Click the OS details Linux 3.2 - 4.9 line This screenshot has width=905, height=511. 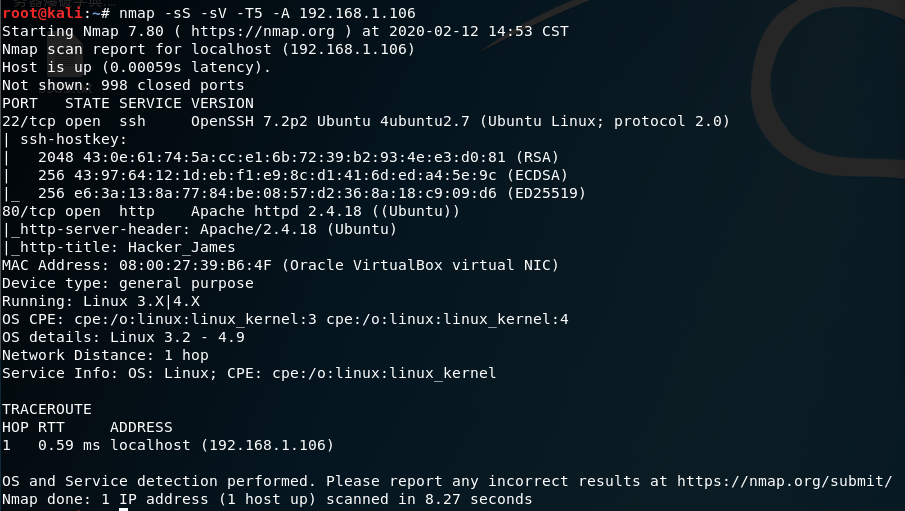[x=123, y=337]
